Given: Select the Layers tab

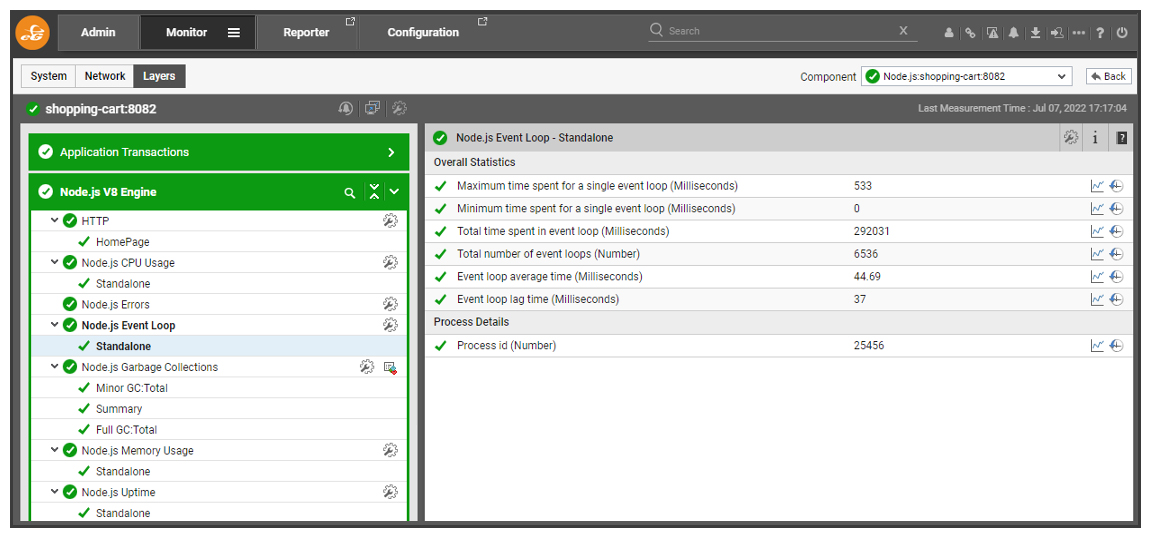Looking at the screenshot, I should coord(159,76).
